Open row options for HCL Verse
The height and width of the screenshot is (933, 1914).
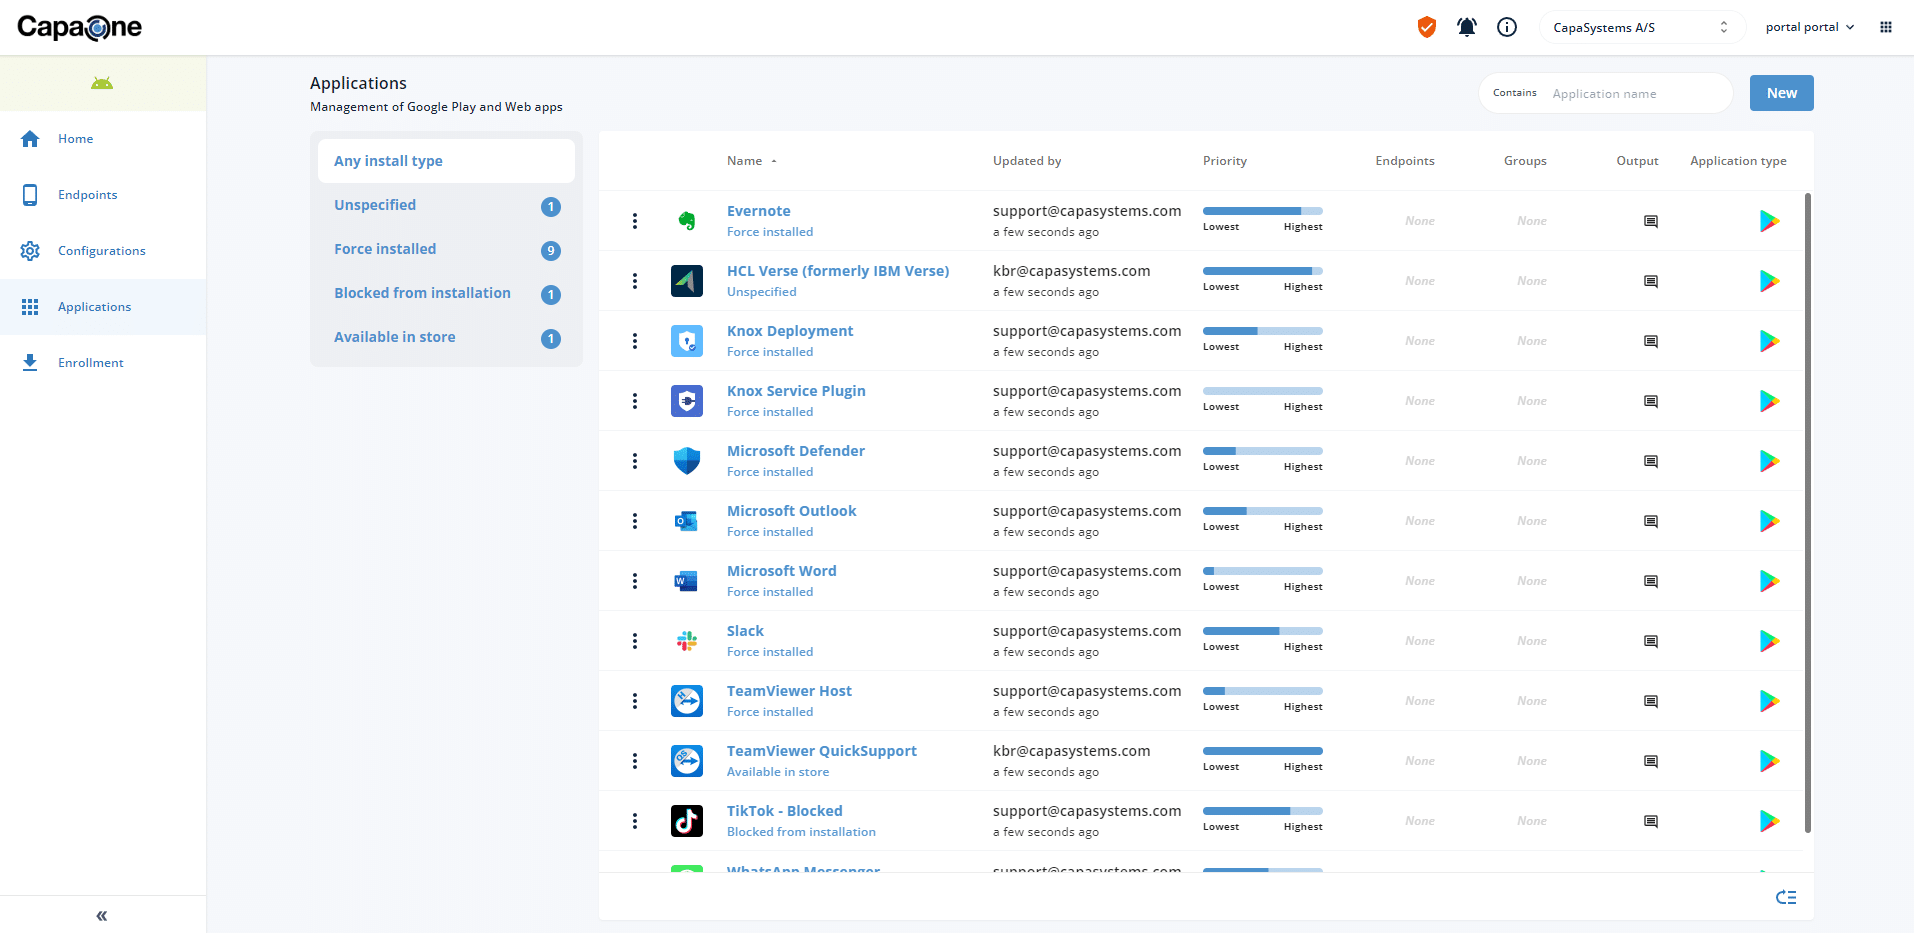(635, 281)
